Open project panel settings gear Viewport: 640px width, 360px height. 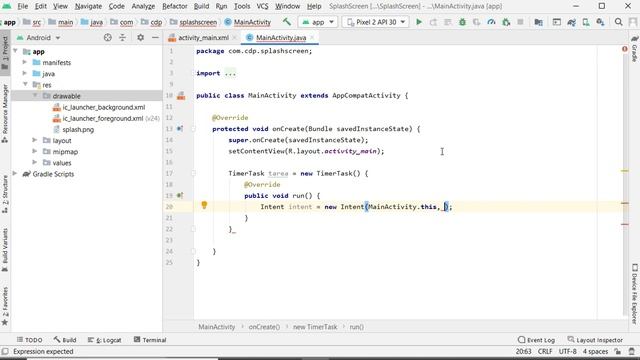140,38
